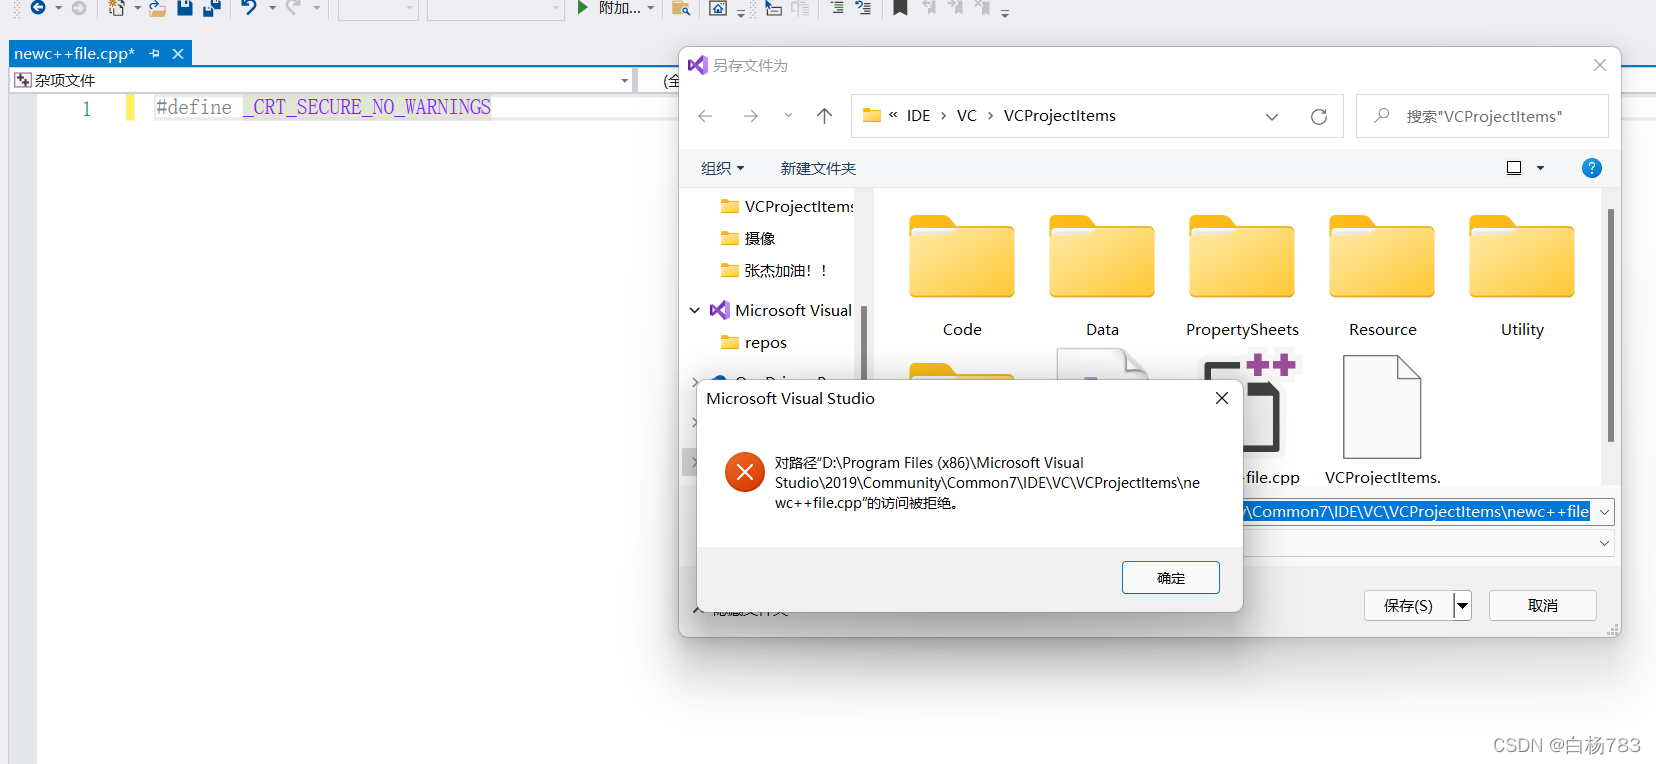Open the 杂项文件 project scope dropdown

624,81
